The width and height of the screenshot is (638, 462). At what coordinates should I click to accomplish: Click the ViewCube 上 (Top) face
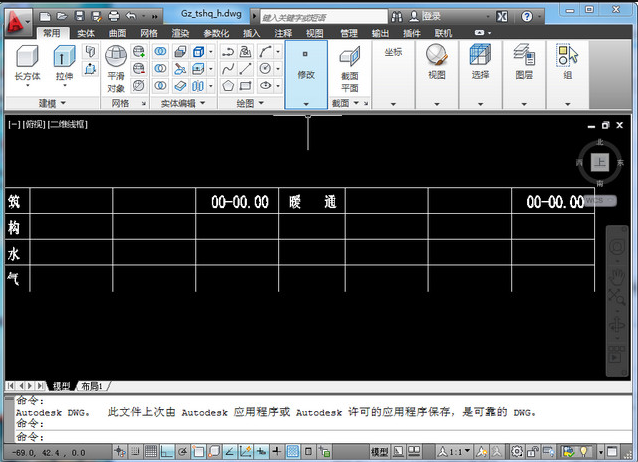point(600,162)
